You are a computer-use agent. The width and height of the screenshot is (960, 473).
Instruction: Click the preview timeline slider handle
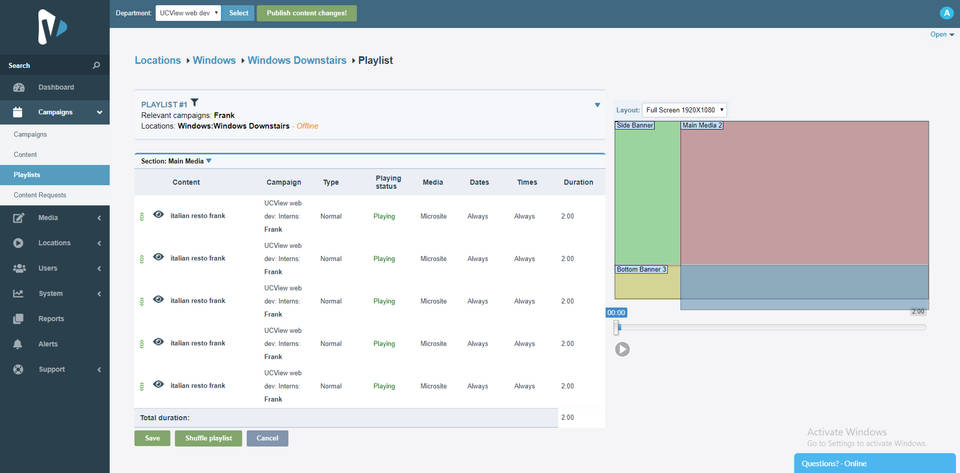pos(617,327)
